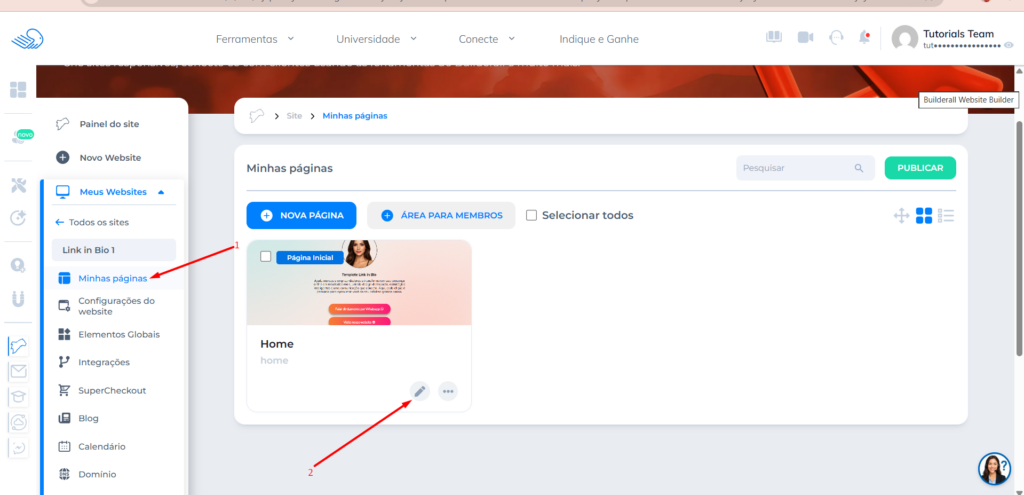This screenshot has width=1024, height=495.
Task: Click the book tutorials icon in header
Action: click(x=774, y=38)
